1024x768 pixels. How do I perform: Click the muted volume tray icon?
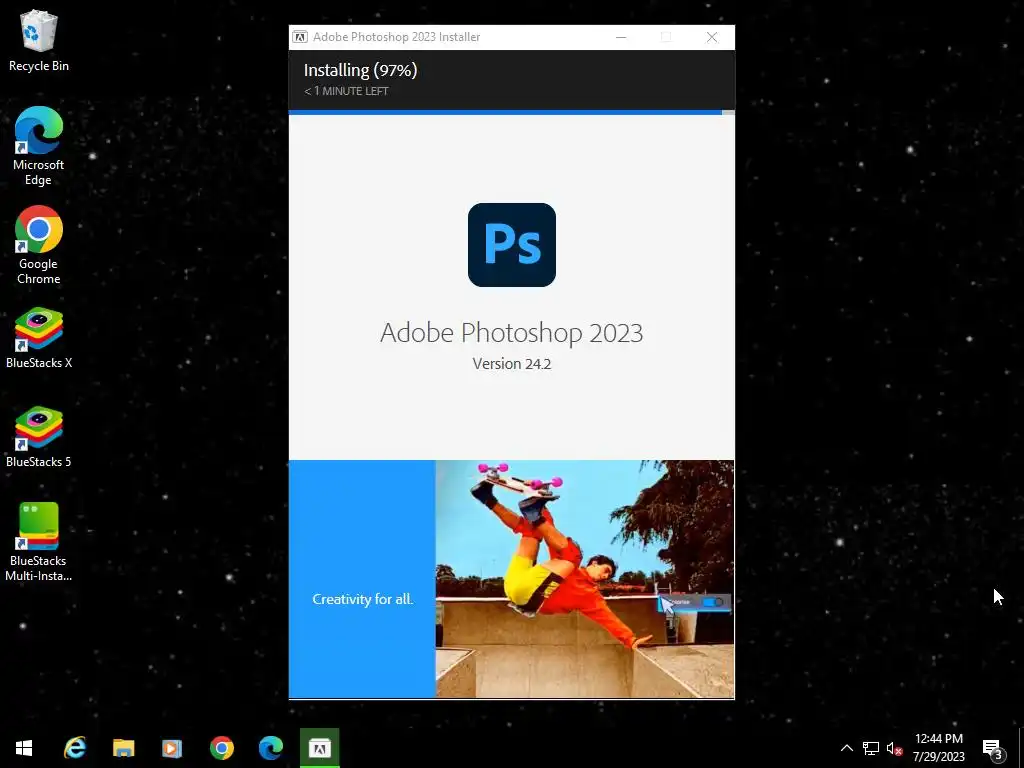[894, 748]
